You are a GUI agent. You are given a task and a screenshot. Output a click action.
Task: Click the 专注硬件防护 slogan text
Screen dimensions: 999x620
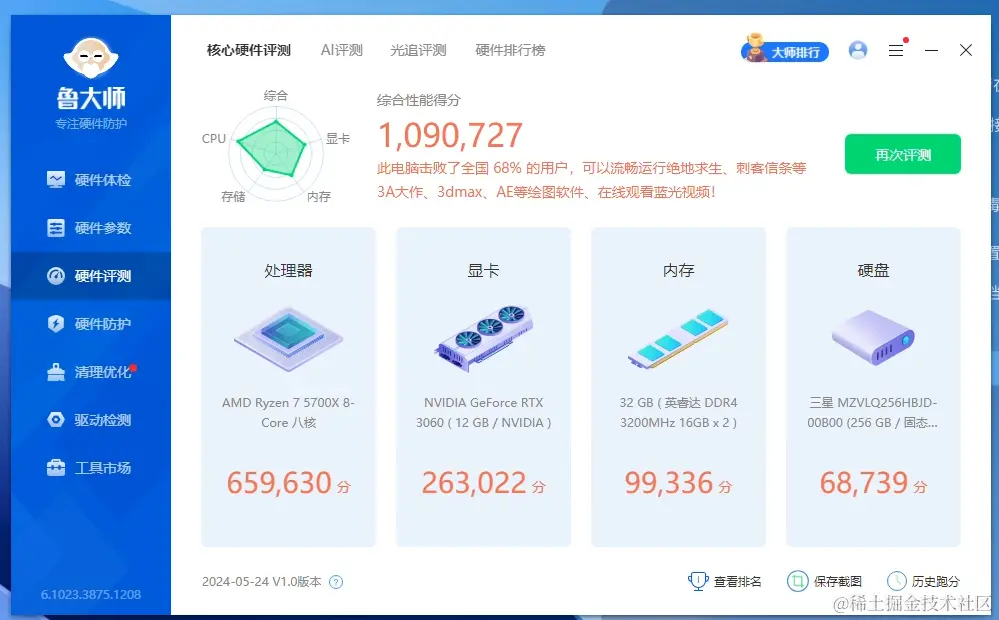[91, 124]
